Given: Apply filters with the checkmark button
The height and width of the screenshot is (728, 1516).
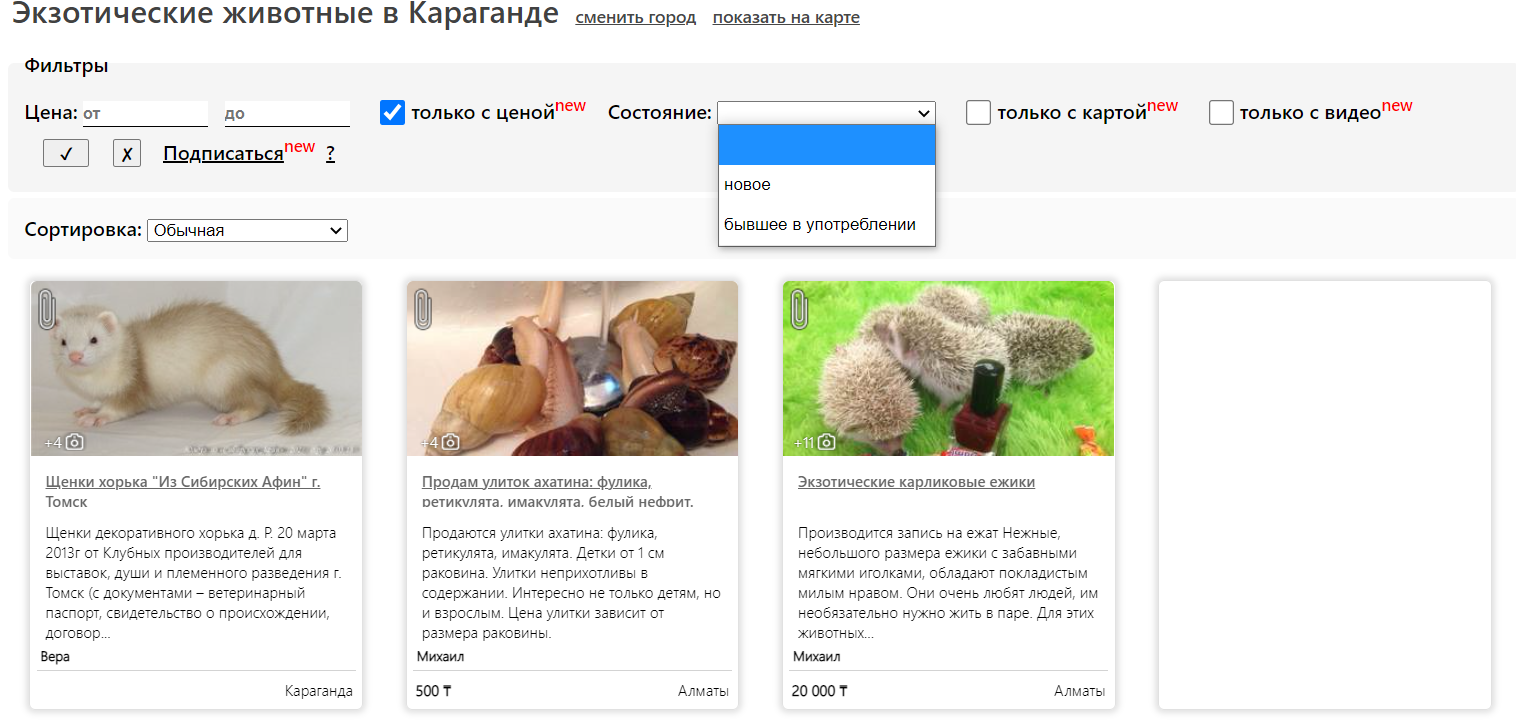Looking at the screenshot, I should coord(66,153).
